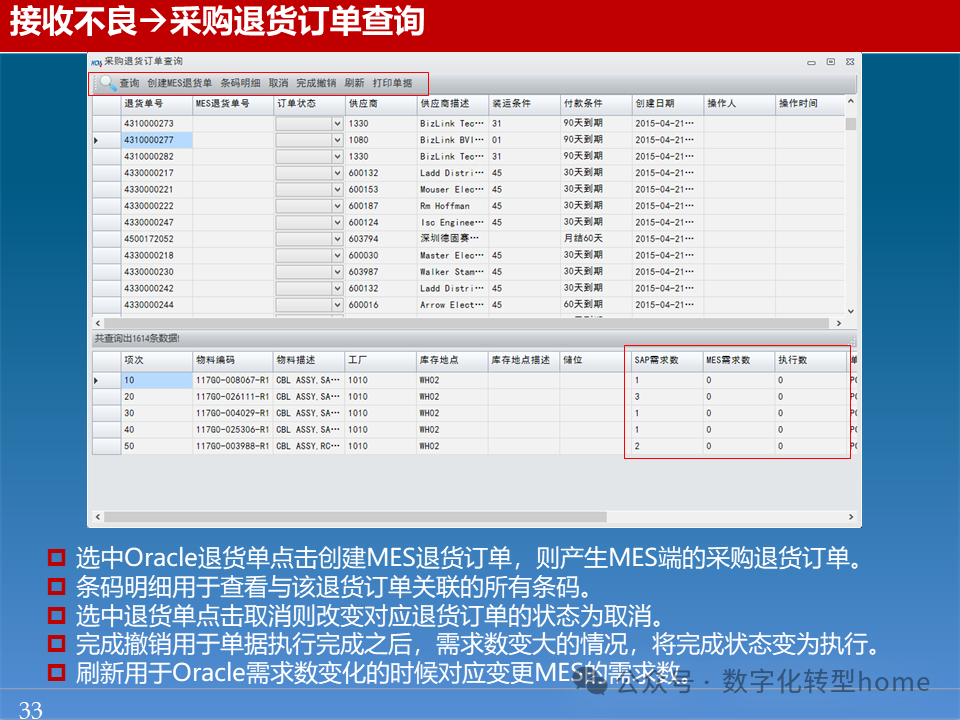The height and width of the screenshot is (720, 960).
Task: Click the magnifier 查询 search icon
Action: click(x=108, y=83)
